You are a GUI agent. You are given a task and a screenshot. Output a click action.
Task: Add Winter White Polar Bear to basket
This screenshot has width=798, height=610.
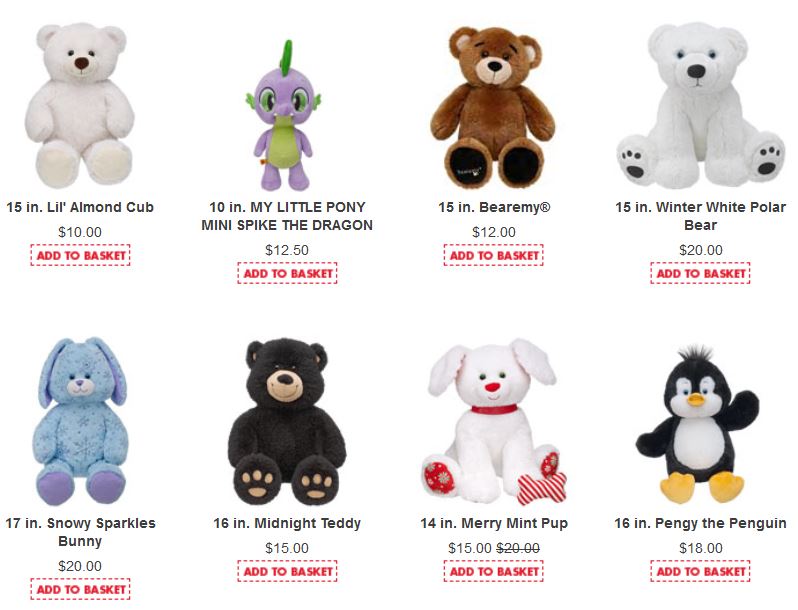pyautogui.click(x=700, y=273)
